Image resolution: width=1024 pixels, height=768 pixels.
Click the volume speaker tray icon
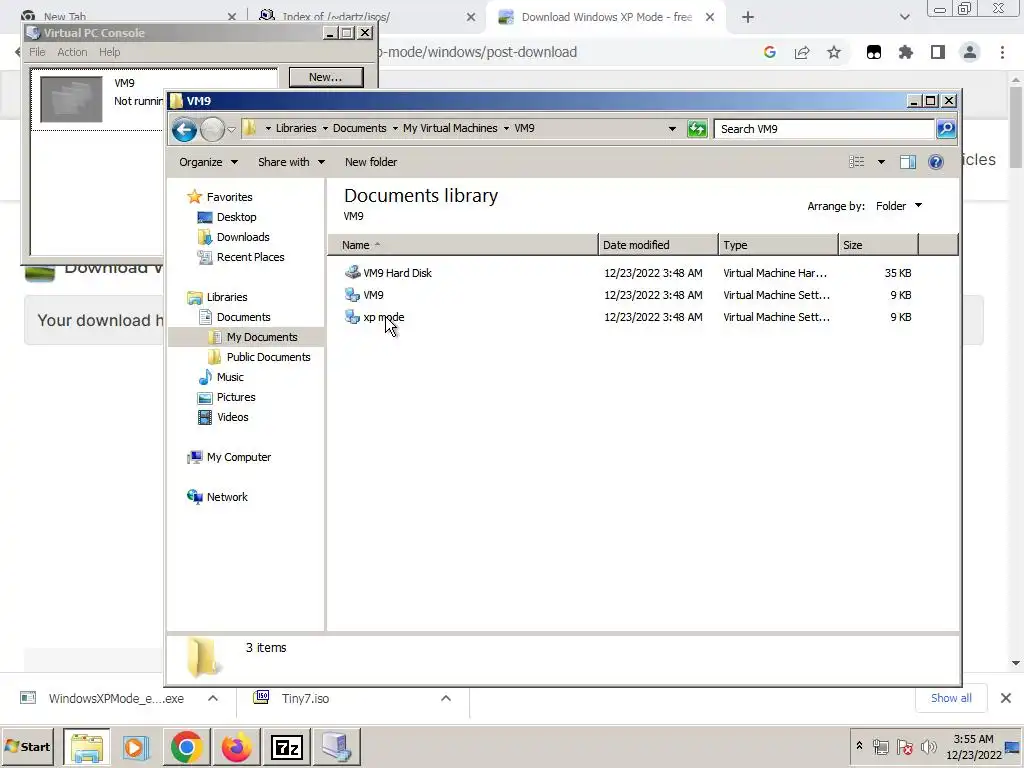(x=928, y=746)
